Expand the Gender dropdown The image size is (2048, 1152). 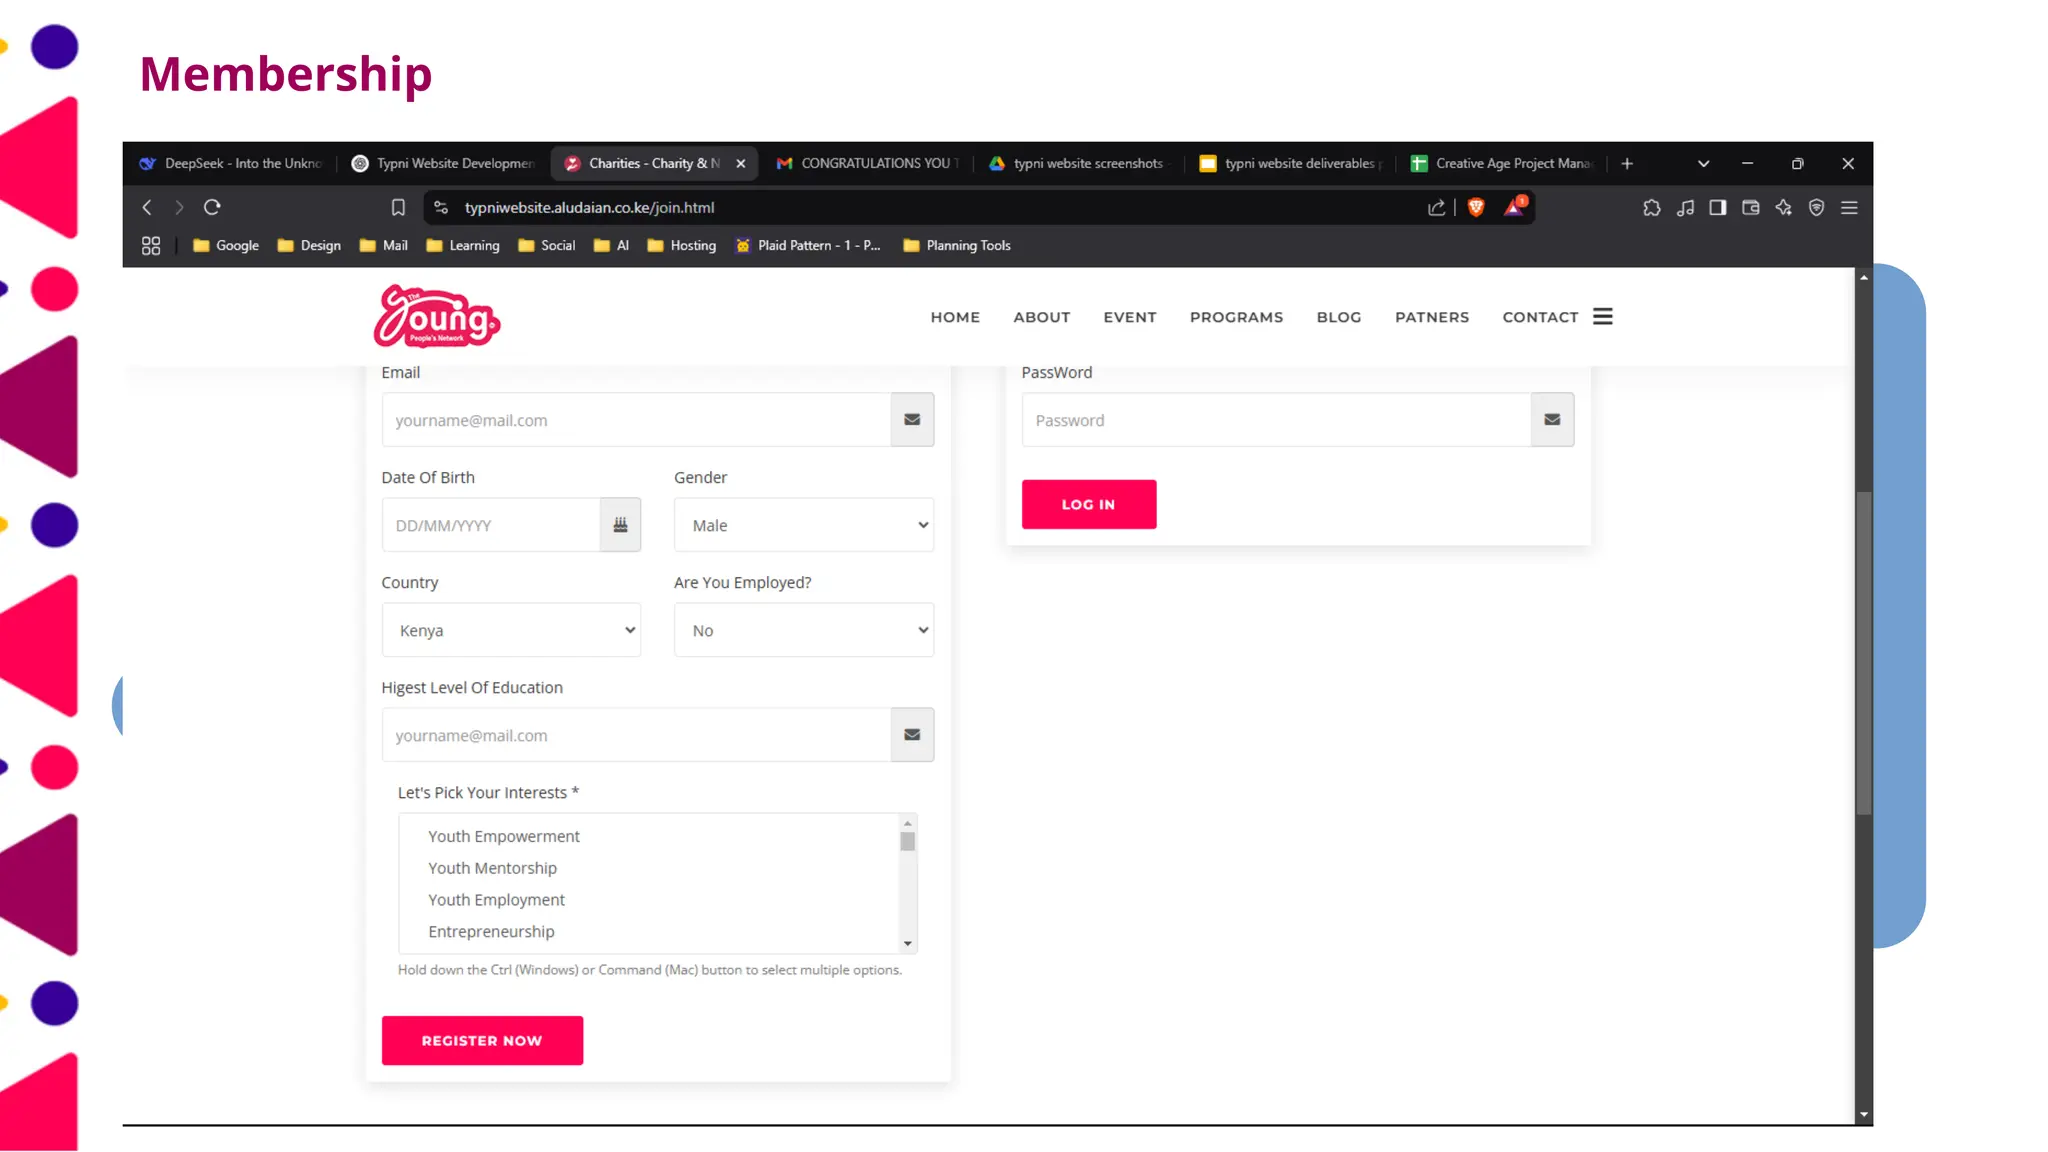(803, 525)
